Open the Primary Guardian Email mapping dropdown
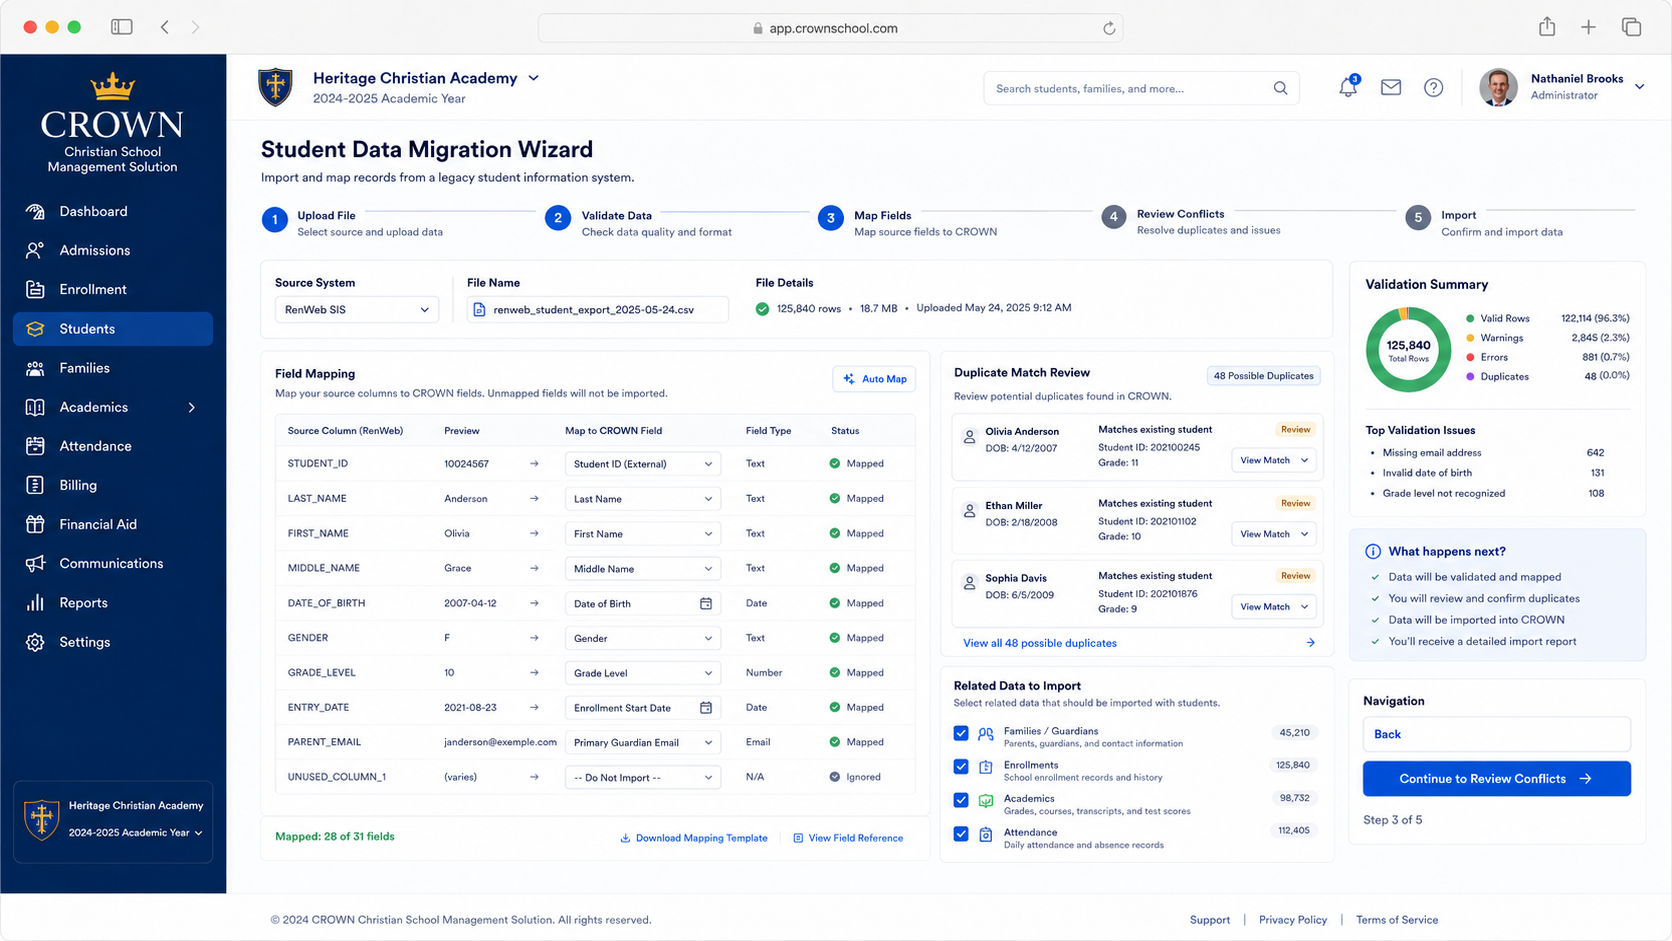The image size is (1672, 941). pos(642,742)
